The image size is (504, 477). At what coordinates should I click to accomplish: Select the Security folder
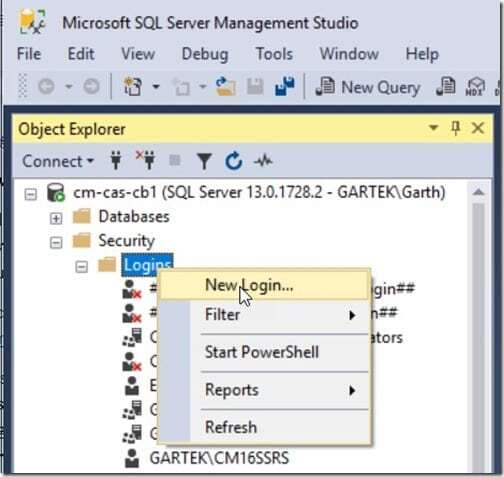[x=126, y=241]
